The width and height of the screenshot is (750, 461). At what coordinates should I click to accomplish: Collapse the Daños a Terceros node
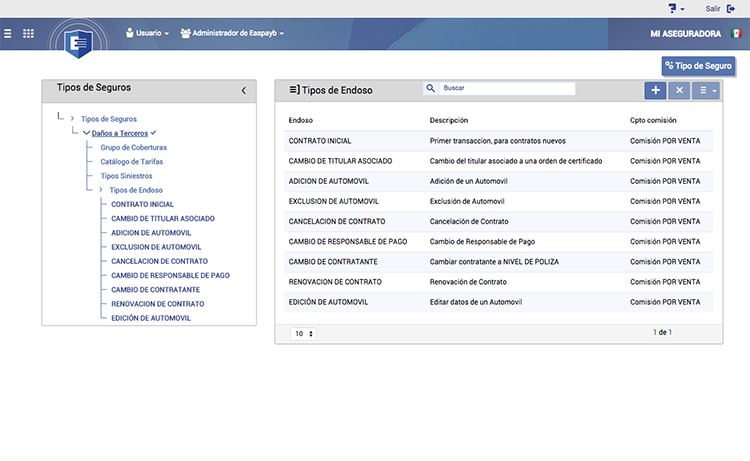(87, 133)
